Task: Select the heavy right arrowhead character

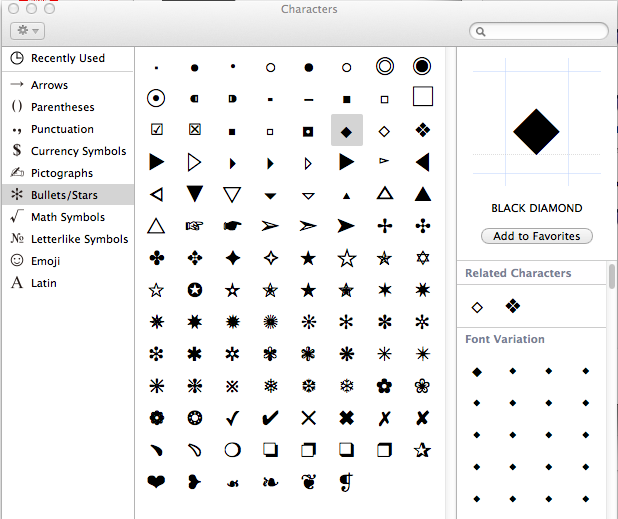Action: click(x=346, y=226)
